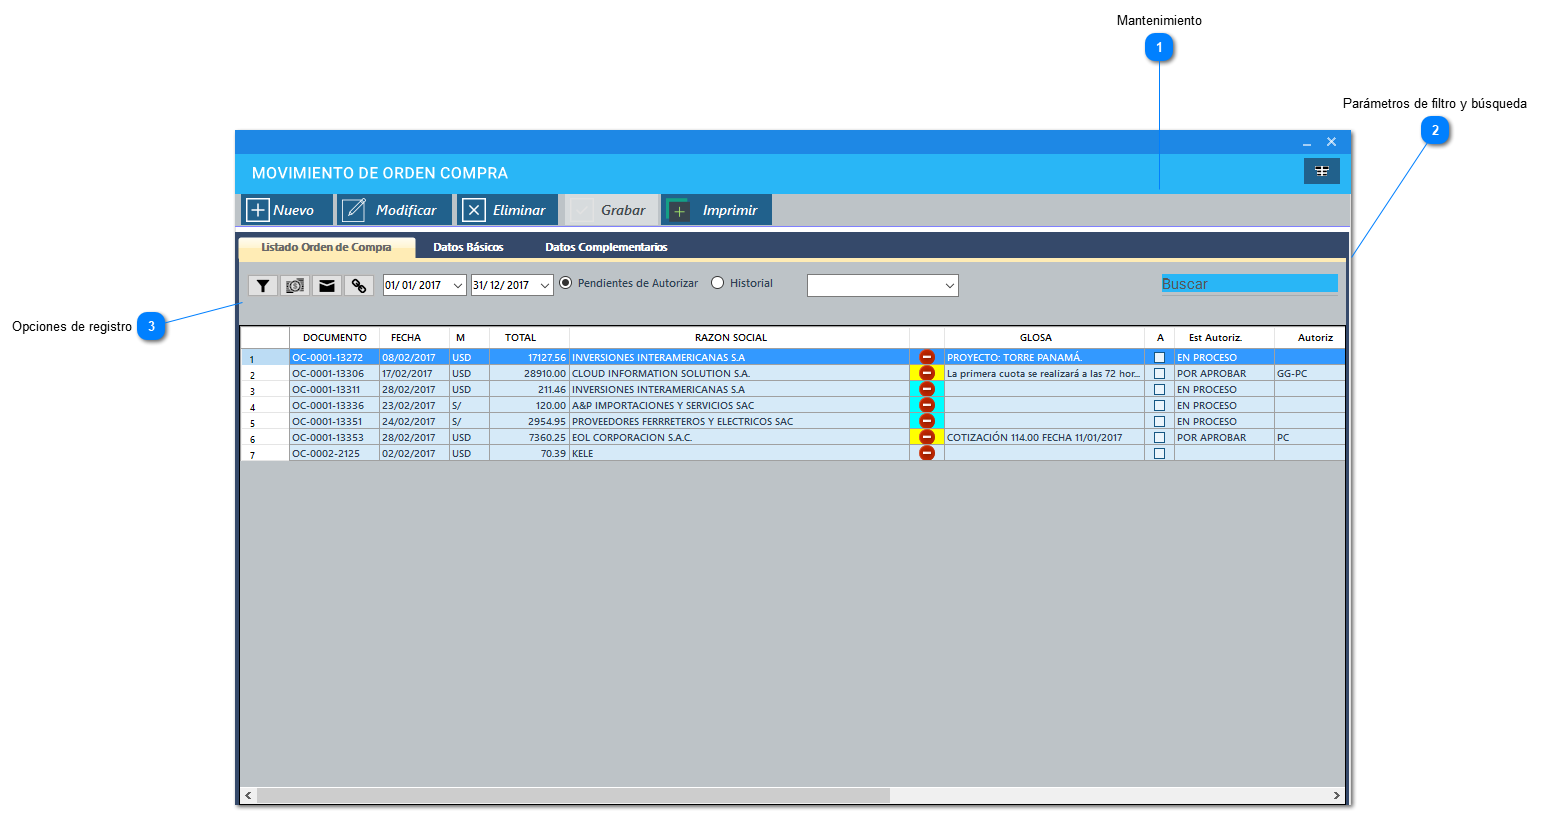Image resolution: width=1543 pixels, height=814 pixels.
Task: Click the scrollbar right arrow
Action: click(x=1336, y=796)
